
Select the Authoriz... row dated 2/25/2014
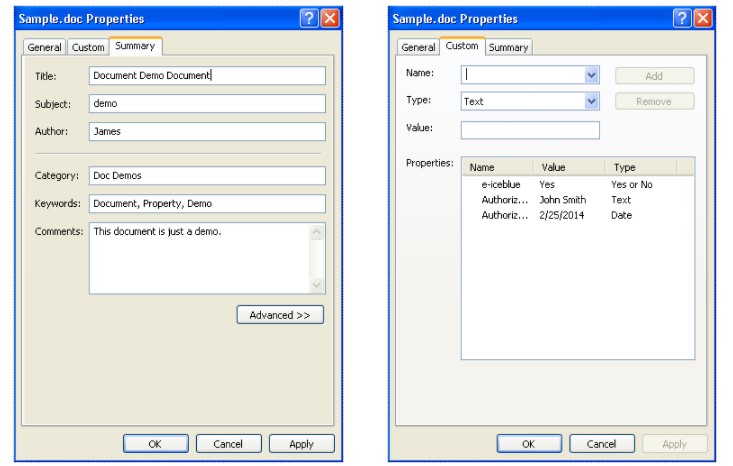pyautogui.click(x=578, y=215)
